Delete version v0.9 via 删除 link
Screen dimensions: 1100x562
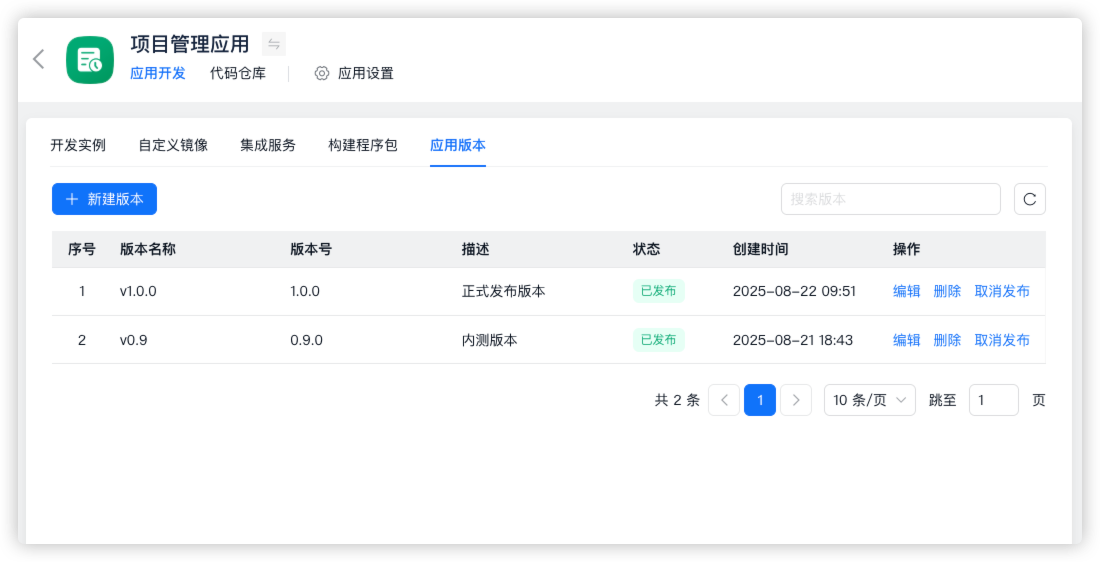click(947, 340)
